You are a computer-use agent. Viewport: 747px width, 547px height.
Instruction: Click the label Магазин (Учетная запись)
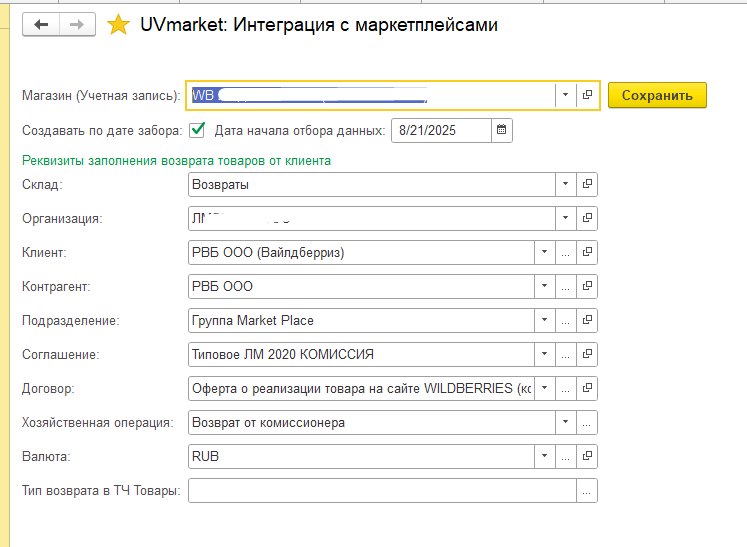(x=101, y=96)
